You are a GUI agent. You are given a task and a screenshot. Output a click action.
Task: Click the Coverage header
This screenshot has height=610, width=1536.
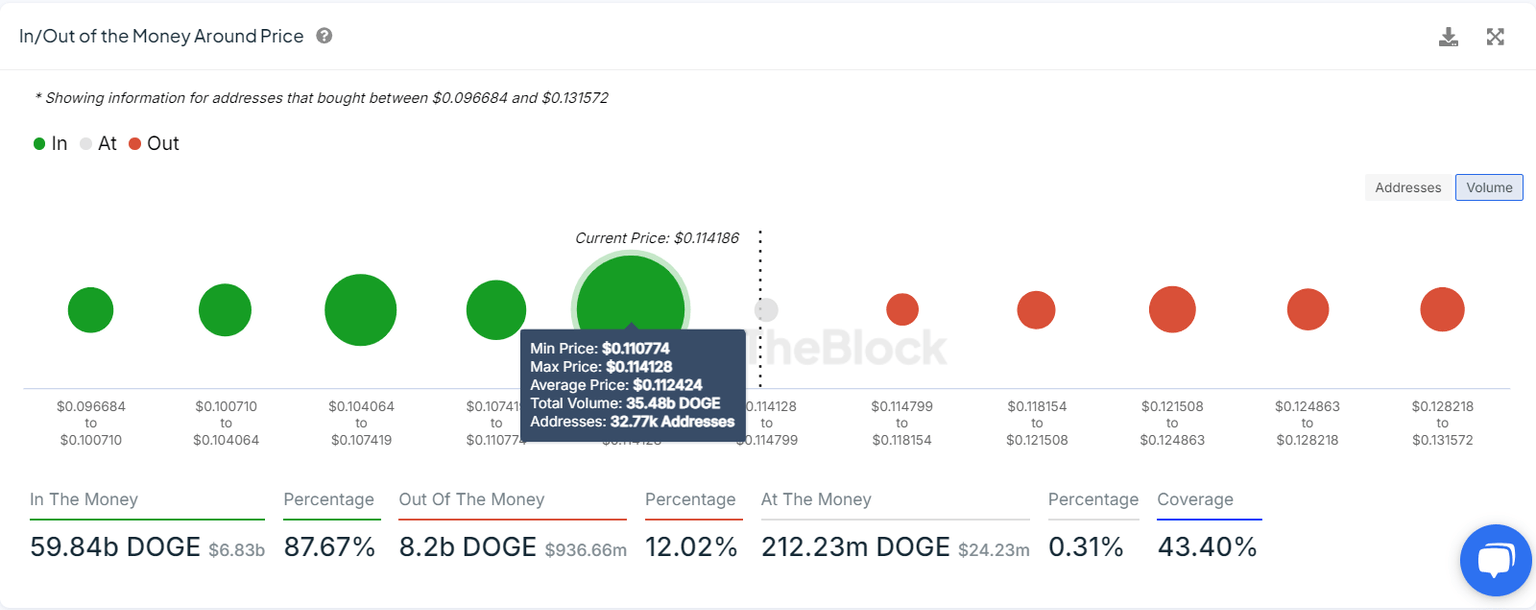(1195, 499)
